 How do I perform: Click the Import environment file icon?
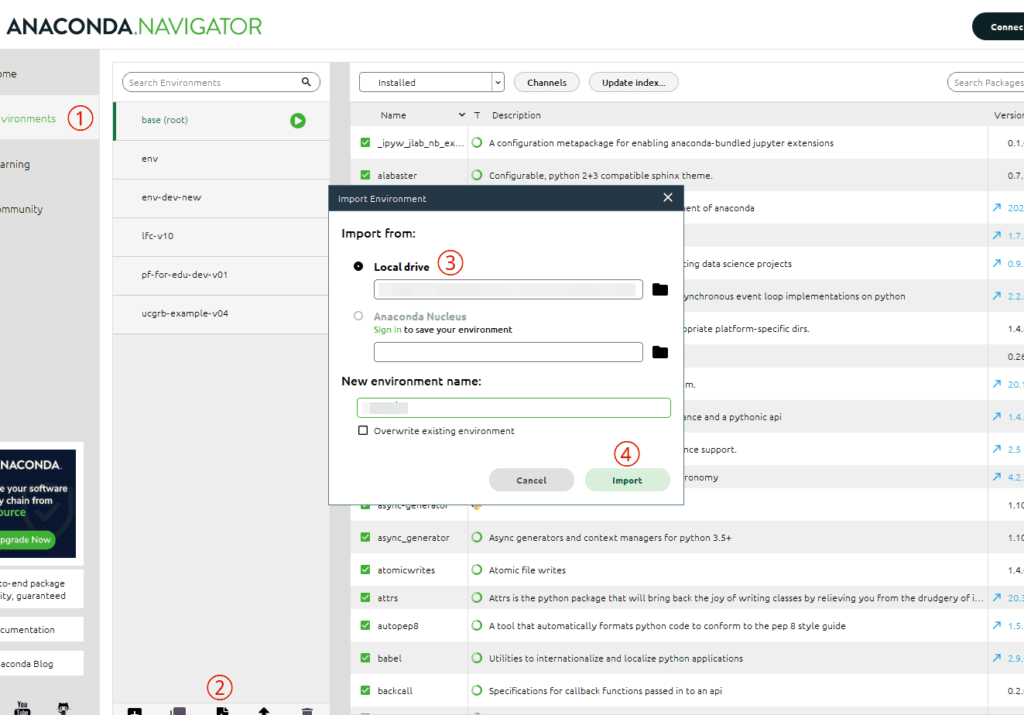coord(223,711)
